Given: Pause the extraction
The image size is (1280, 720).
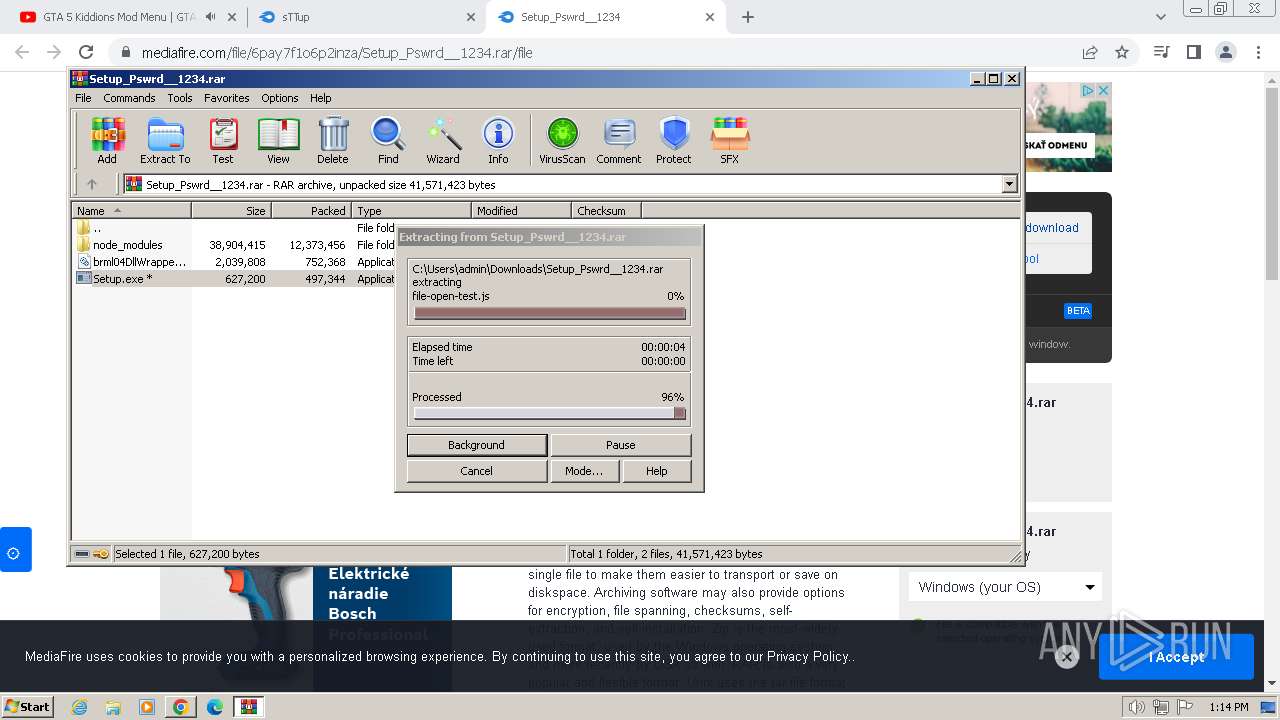Looking at the screenshot, I should (x=620, y=445).
